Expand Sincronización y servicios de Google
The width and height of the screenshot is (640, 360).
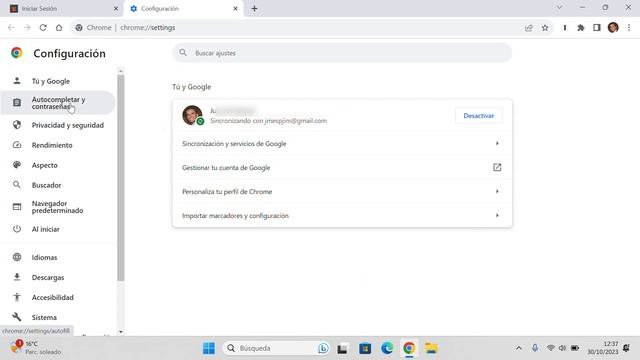click(342, 144)
